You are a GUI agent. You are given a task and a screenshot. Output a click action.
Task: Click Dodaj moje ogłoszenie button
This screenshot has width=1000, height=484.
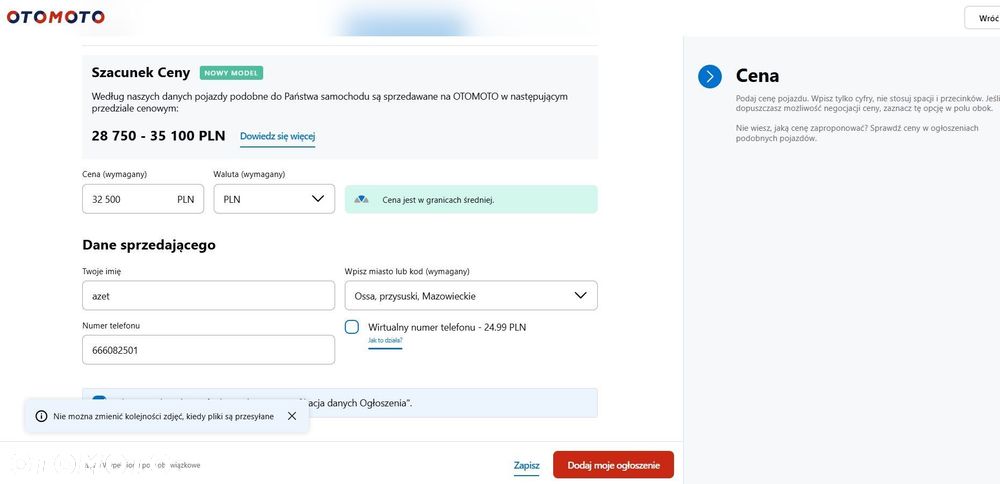tap(614, 466)
